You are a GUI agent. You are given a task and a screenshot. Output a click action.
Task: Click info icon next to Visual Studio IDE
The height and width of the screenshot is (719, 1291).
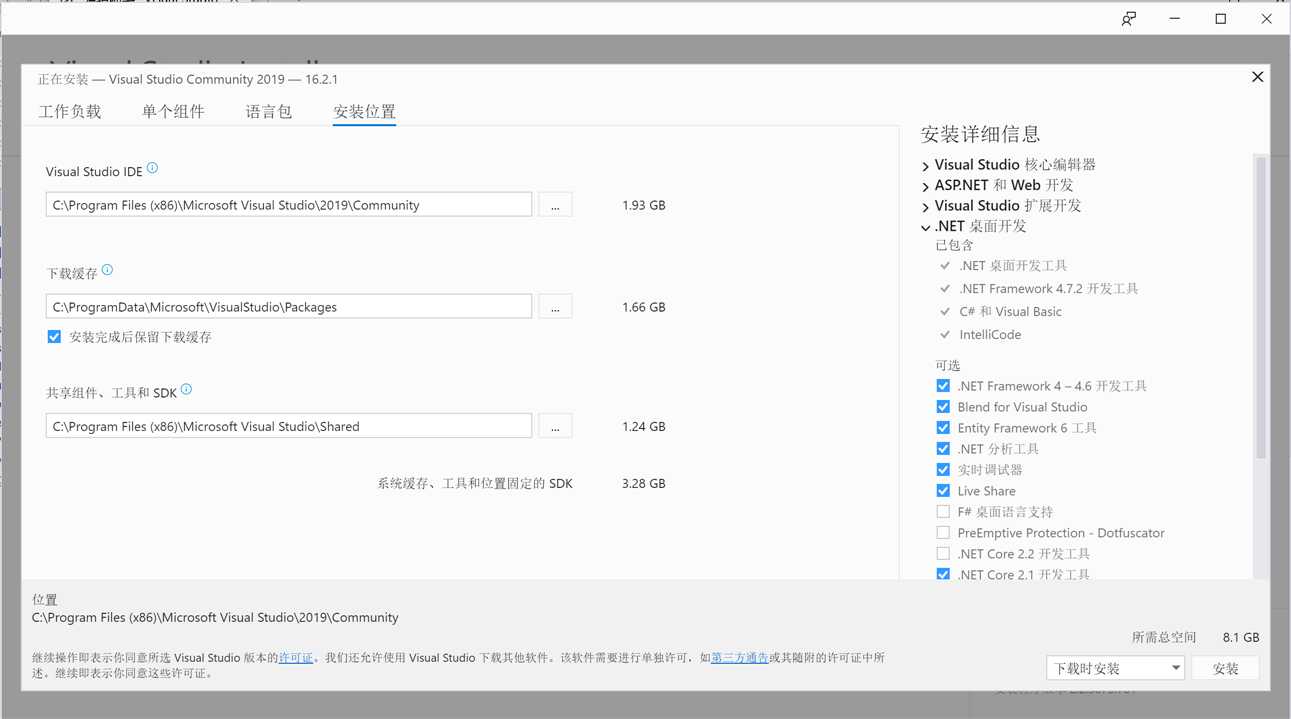pos(152,169)
